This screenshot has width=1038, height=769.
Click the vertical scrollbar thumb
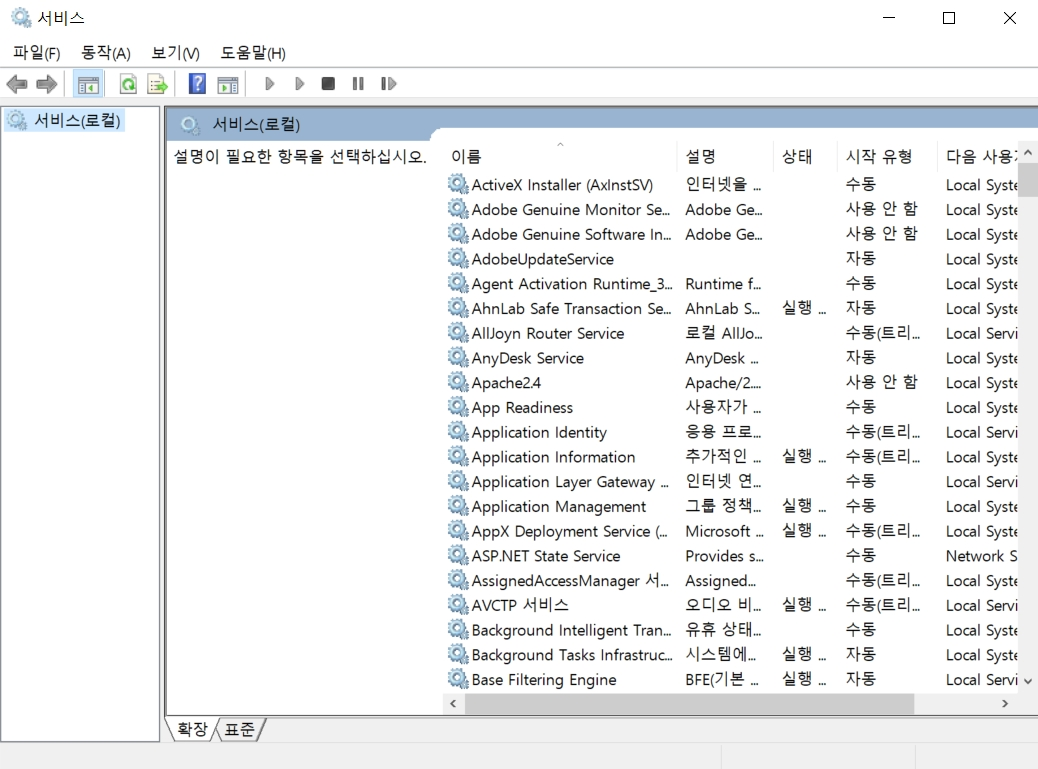point(1027,180)
